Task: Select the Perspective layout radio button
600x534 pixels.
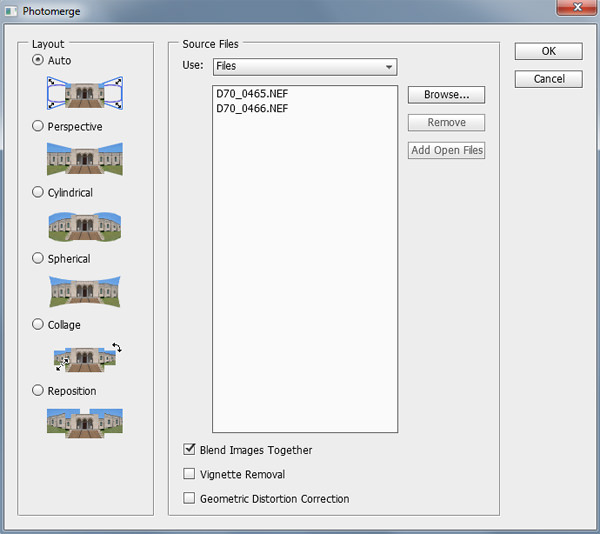Action: pos(38,127)
